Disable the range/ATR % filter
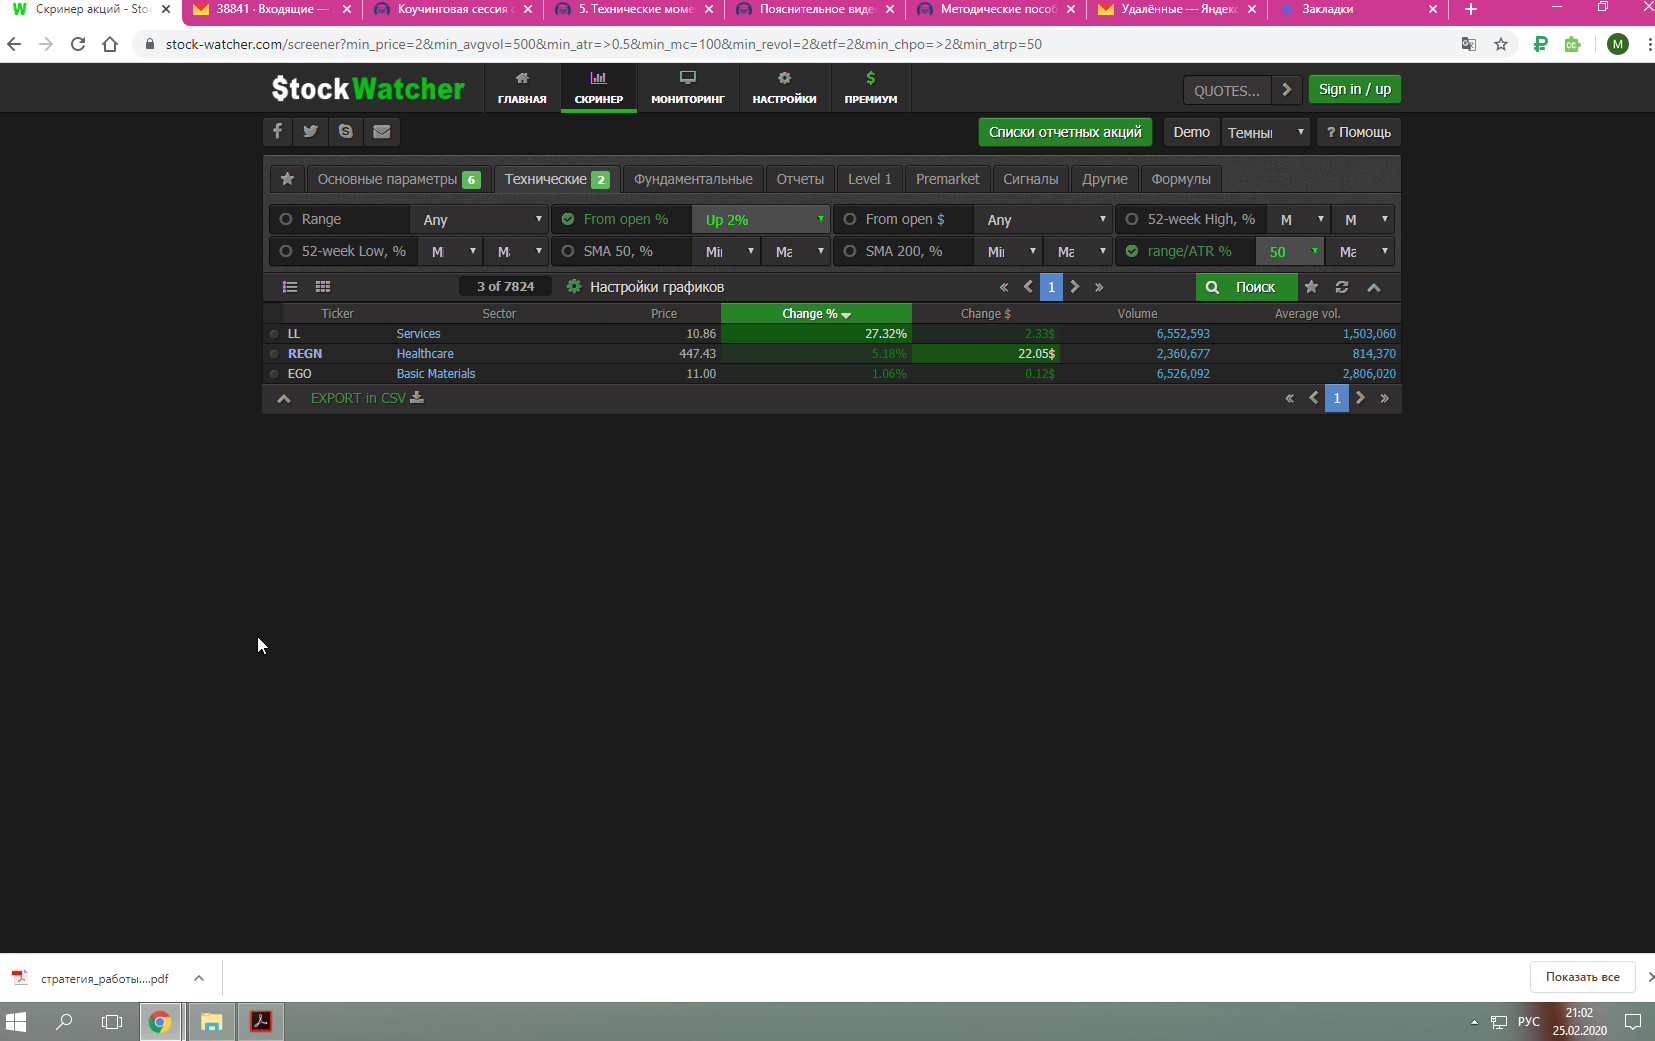 coord(1132,251)
